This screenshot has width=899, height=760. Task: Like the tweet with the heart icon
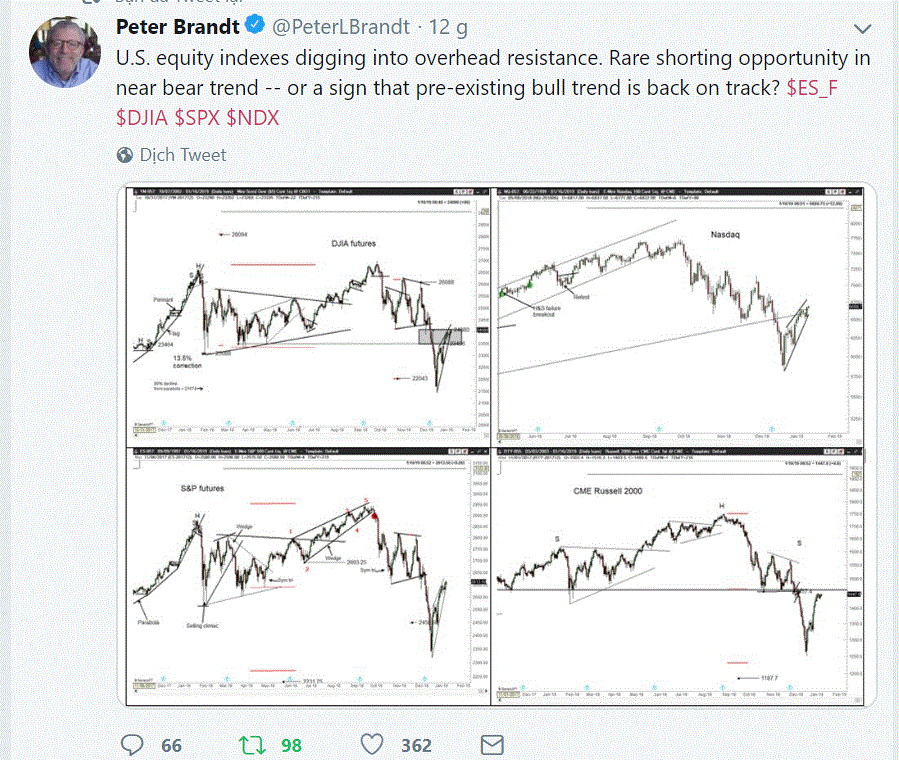pos(372,745)
